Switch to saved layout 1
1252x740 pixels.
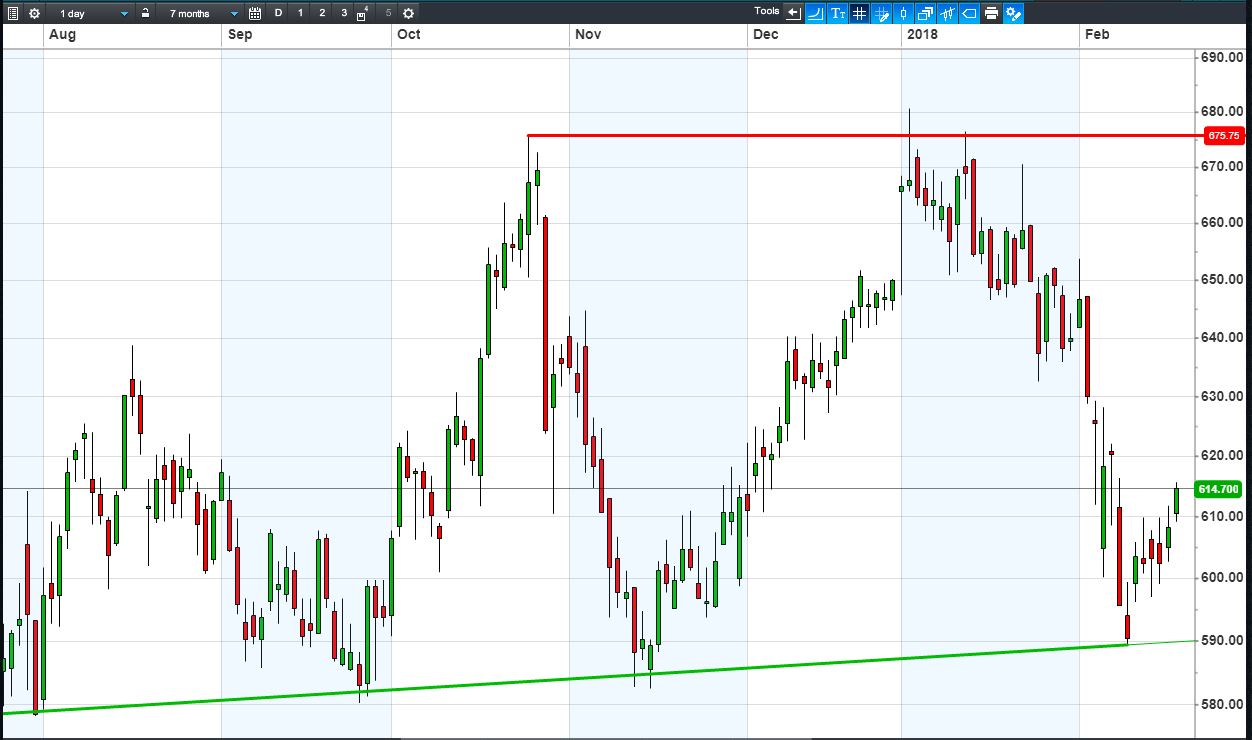coord(300,13)
